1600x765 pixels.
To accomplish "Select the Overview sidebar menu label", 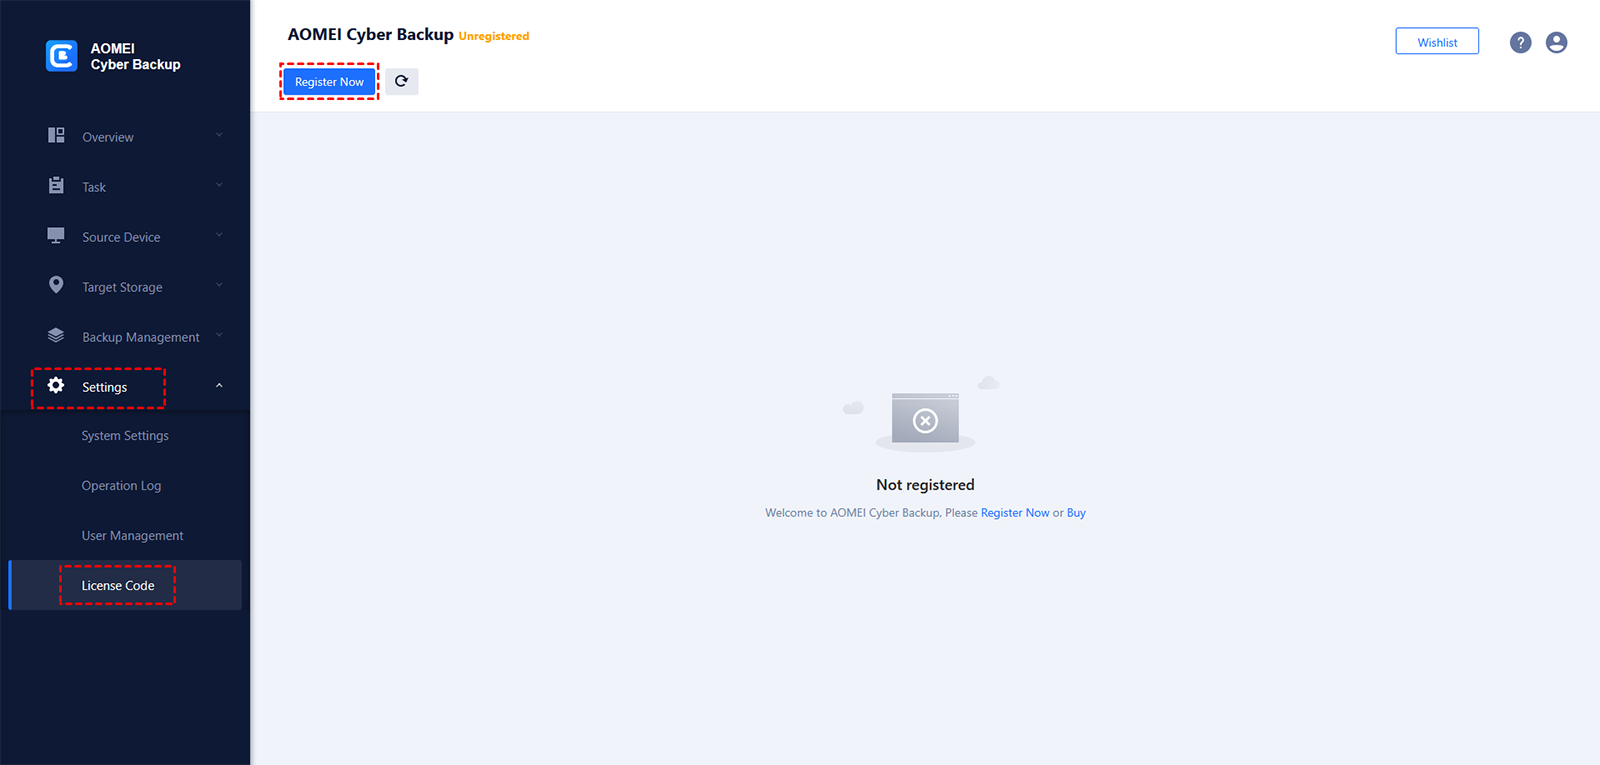I will 108,137.
